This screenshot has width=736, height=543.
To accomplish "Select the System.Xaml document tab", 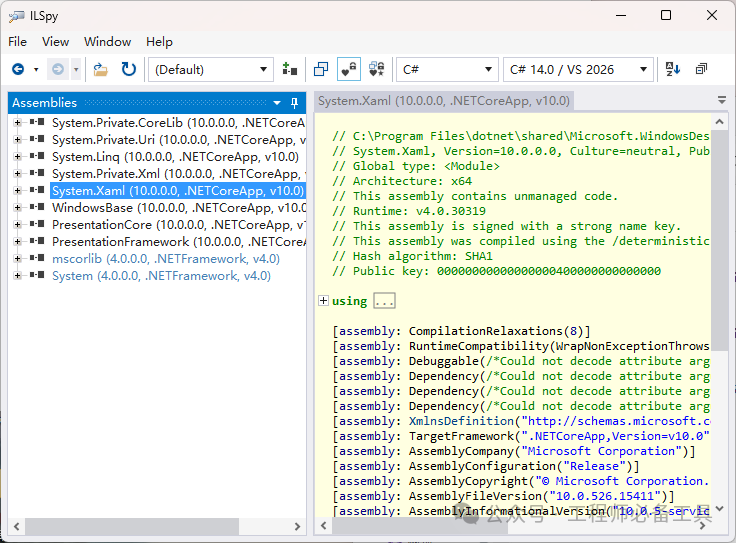I will coord(443,101).
